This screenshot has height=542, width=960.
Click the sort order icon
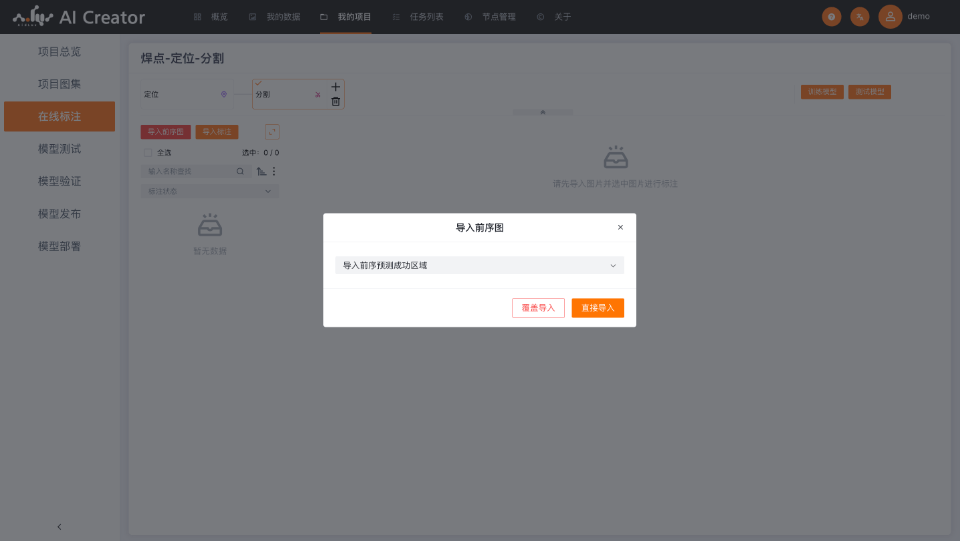pos(261,171)
